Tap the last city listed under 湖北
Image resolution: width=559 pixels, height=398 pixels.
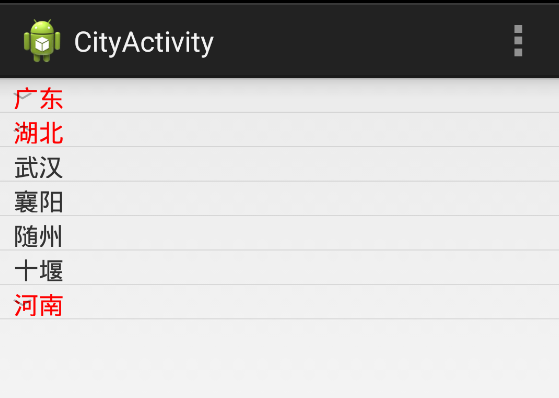[x=280, y=267]
